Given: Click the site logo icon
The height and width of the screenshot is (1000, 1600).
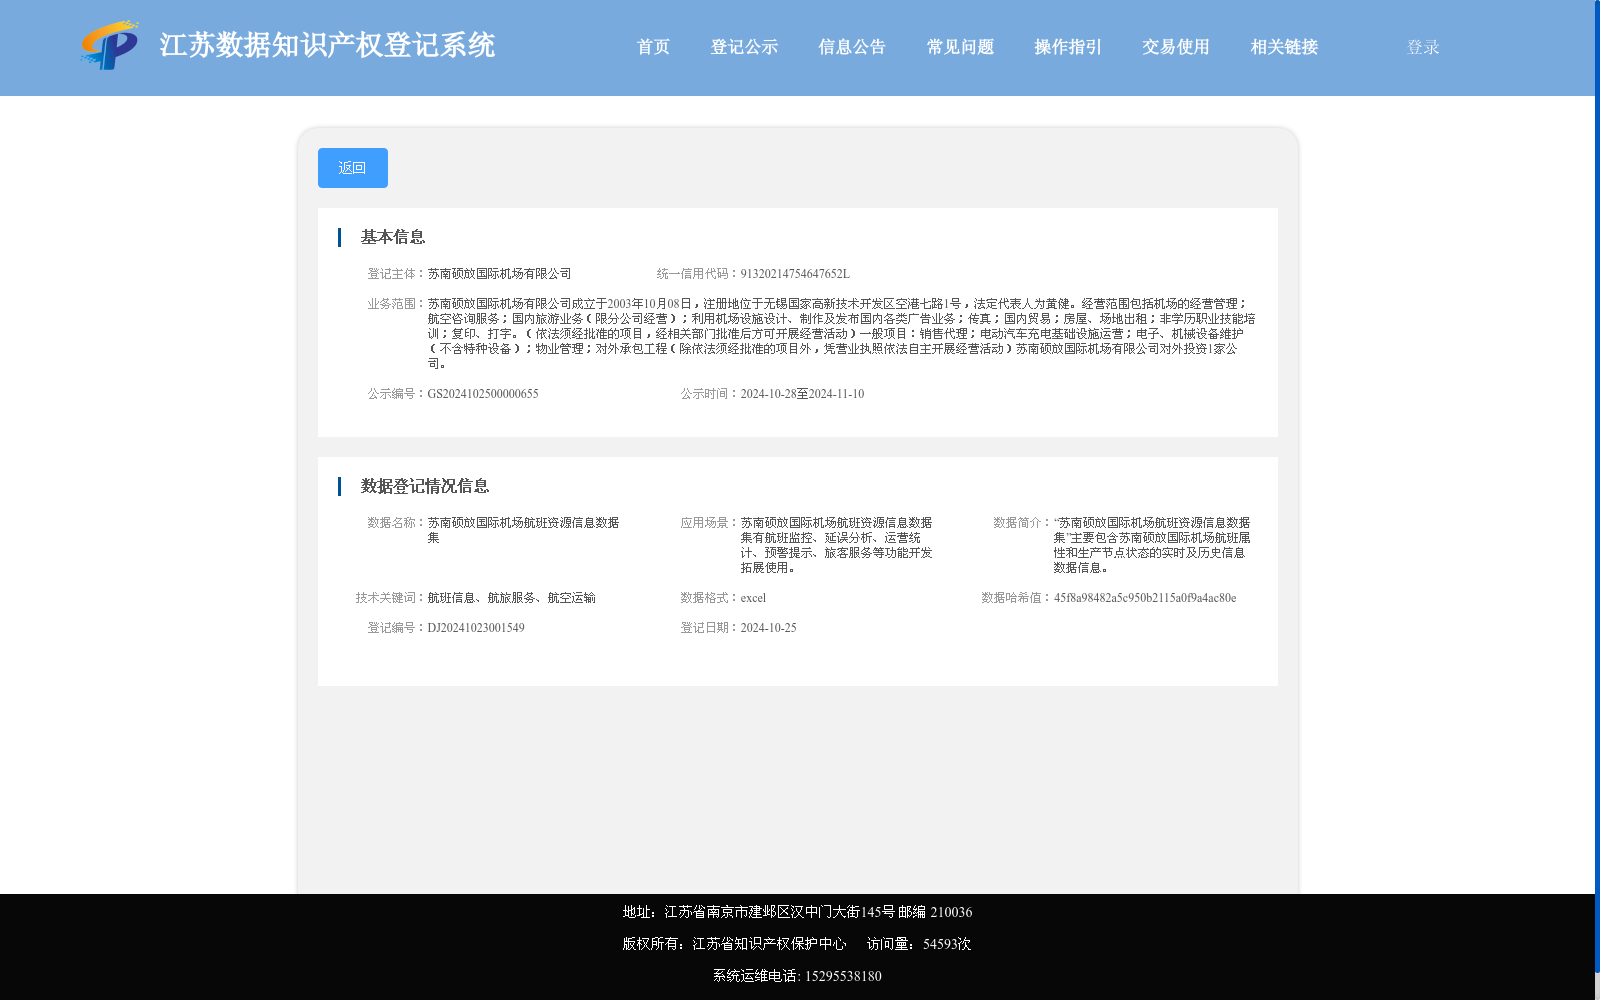Looking at the screenshot, I should tap(110, 45).
